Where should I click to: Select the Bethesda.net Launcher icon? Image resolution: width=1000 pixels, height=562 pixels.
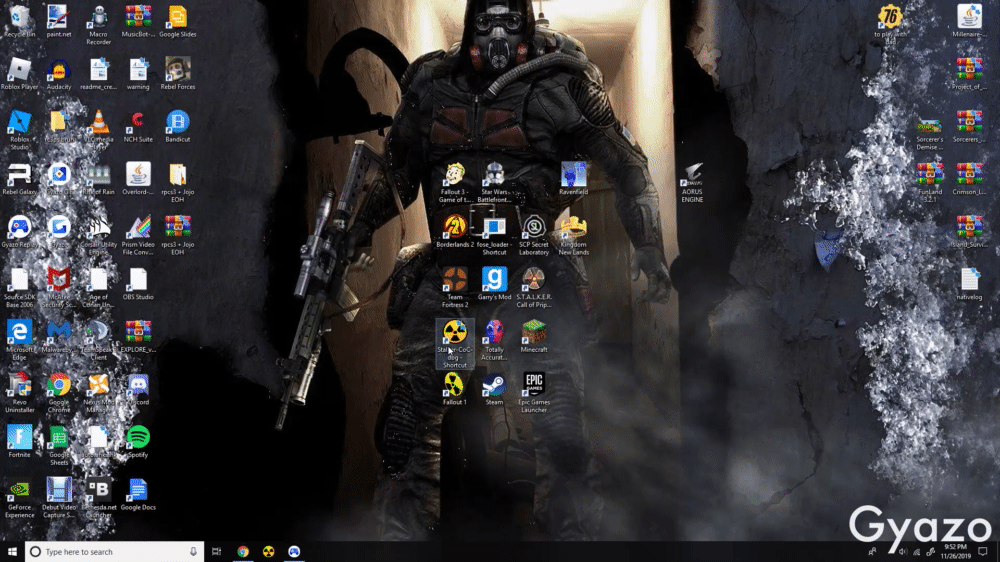pos(98,498)
